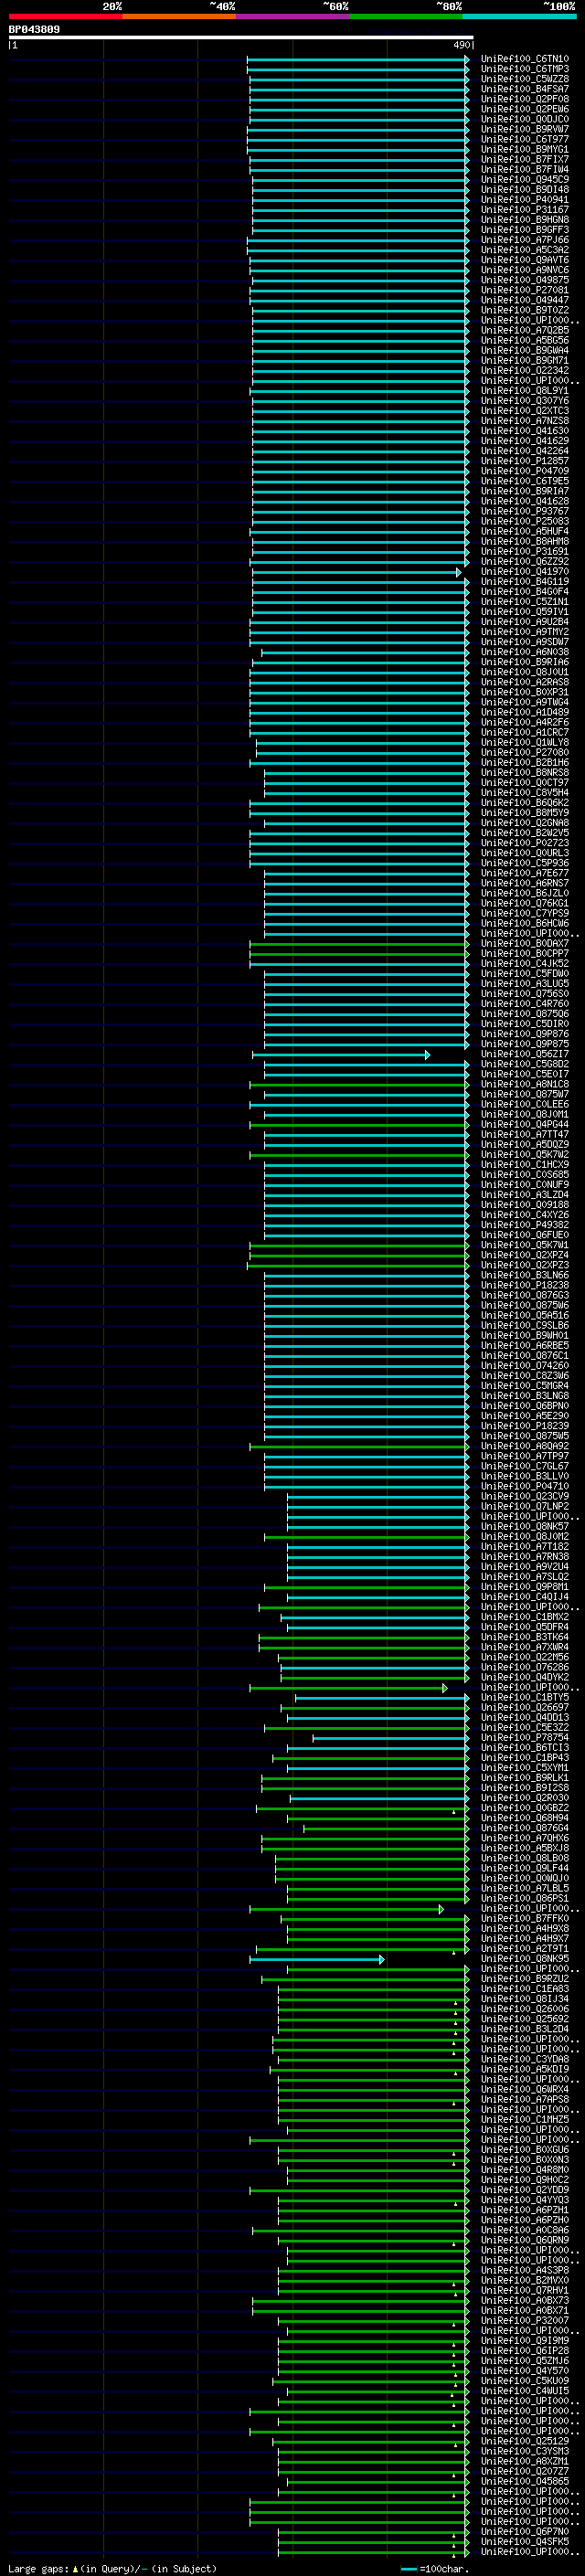
Task: Click label UniRef100_A3LUG5
Action: [525, 984]
